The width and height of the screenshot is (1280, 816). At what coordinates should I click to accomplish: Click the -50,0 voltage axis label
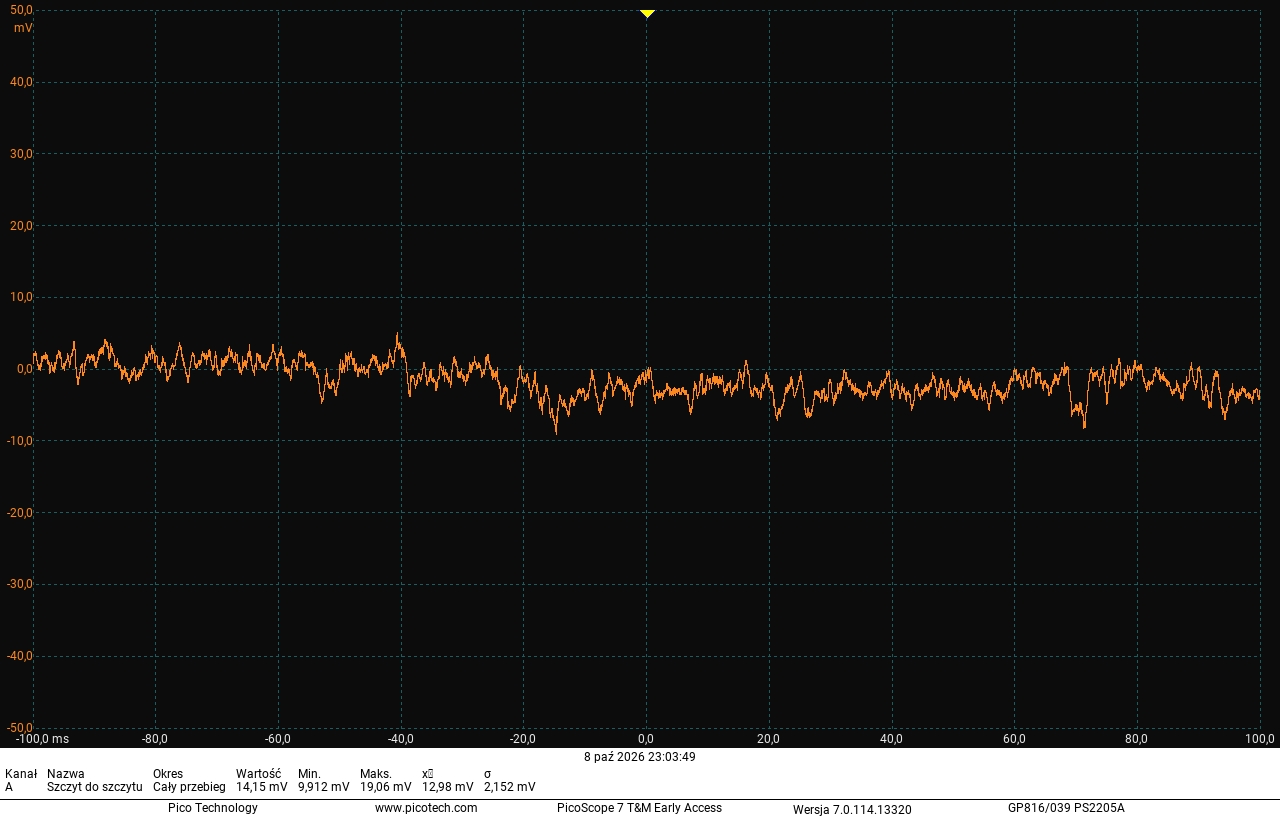pos(20,727)
